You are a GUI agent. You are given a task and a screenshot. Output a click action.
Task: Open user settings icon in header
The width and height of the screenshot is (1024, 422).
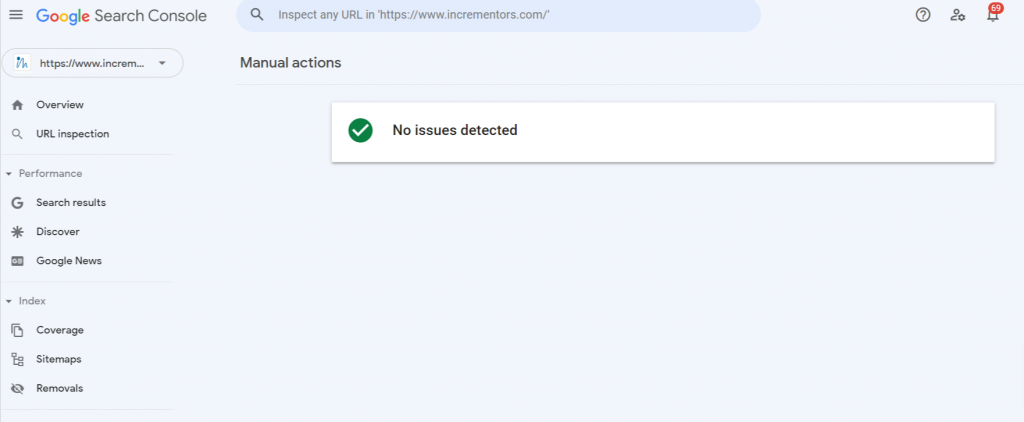[x=957, y=15]
